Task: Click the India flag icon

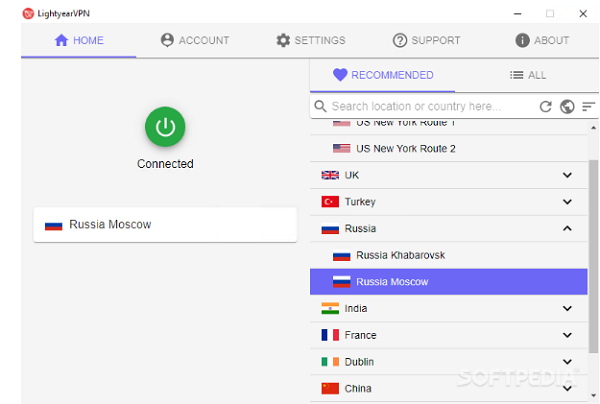Action: pos(330,308)
